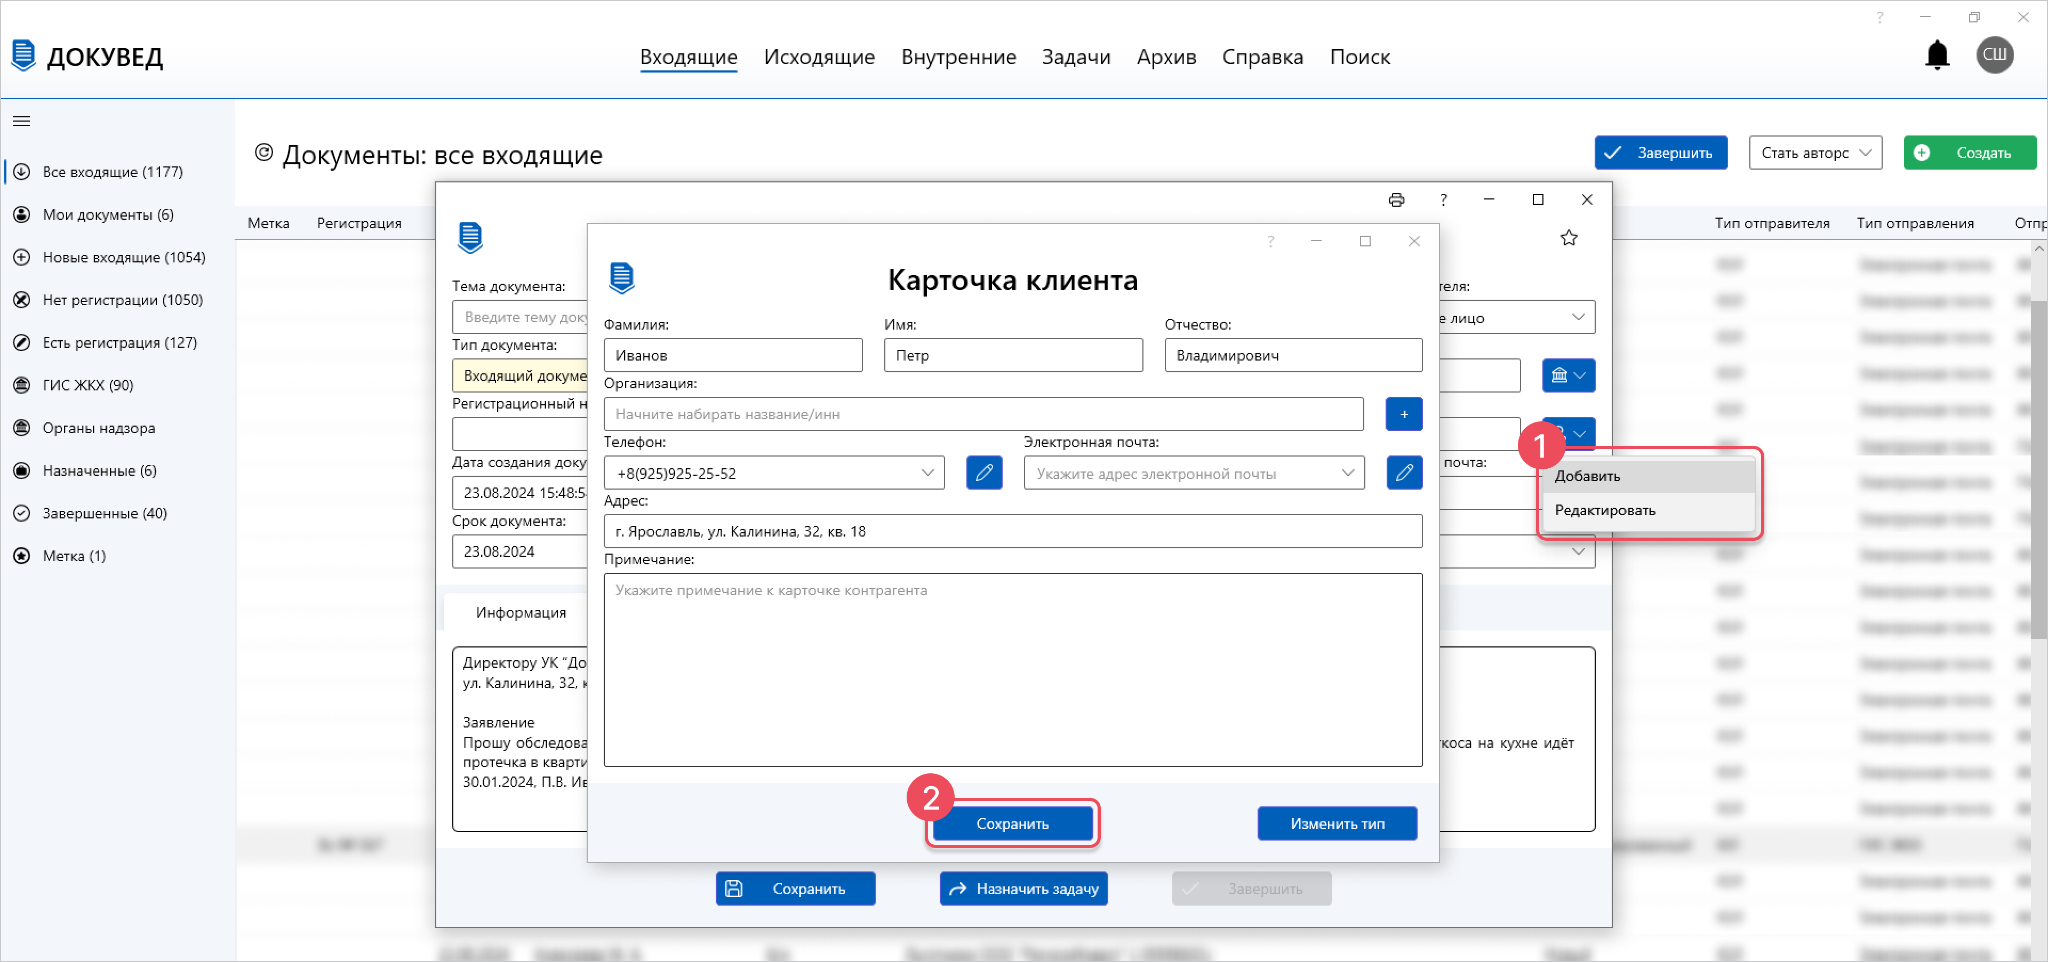Screen dimensions: 2048x962
Task: Open the notifications bell
Action: pos(1937,55)
